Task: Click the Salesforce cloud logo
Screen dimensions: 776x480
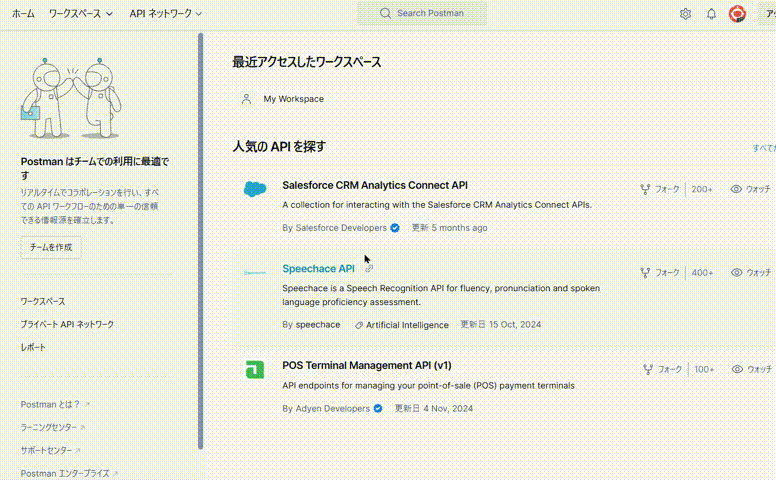Action: (255, 189)
